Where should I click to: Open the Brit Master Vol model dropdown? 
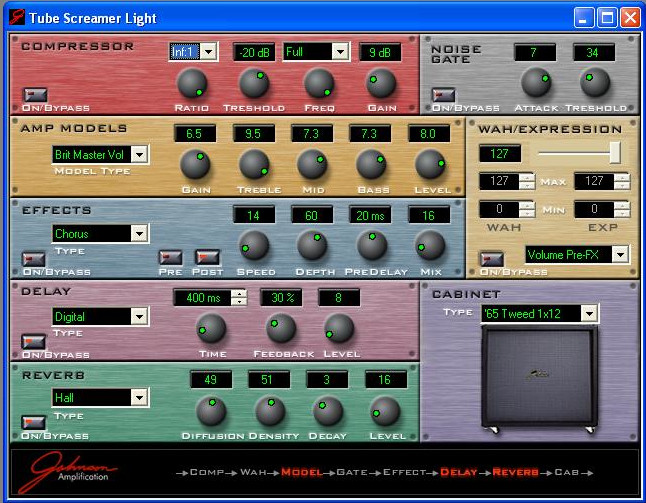140,155
